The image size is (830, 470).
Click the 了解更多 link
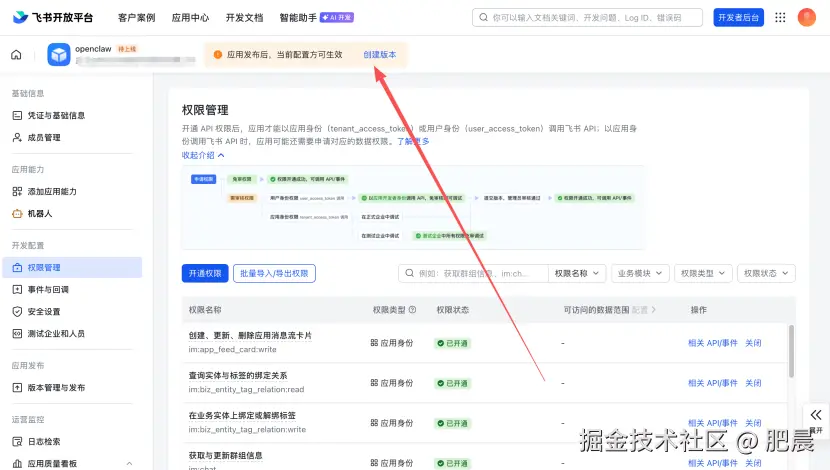[x=413, y=141]
